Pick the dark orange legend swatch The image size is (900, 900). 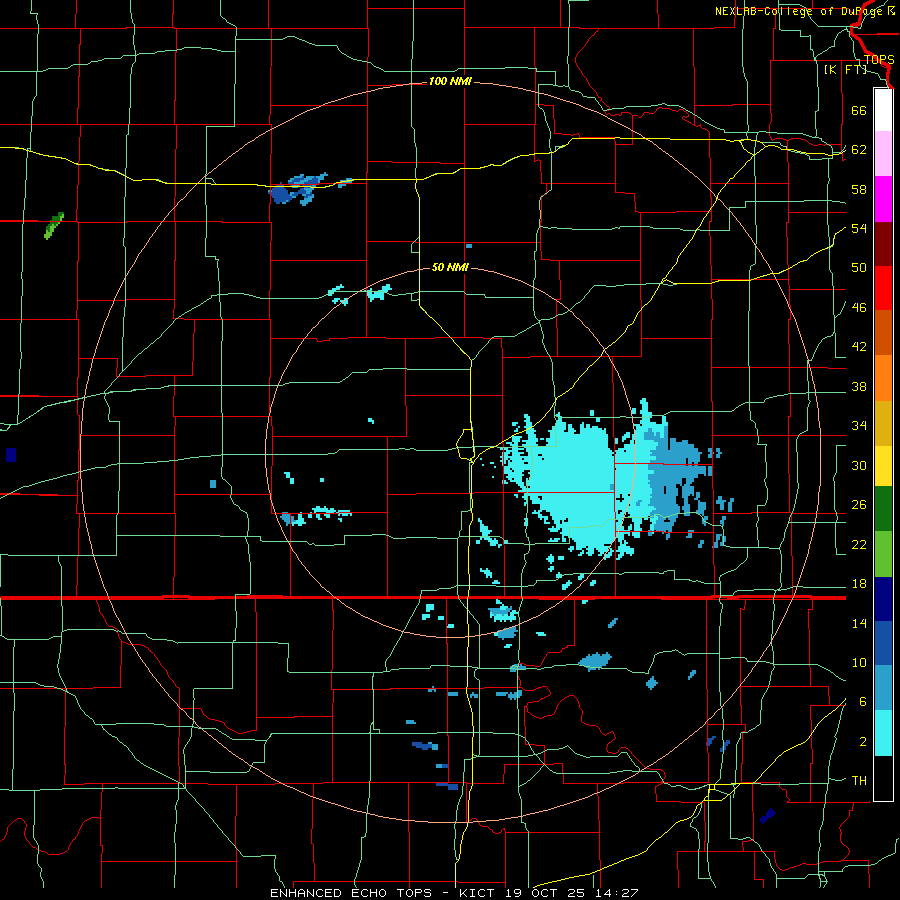[883, 333]
